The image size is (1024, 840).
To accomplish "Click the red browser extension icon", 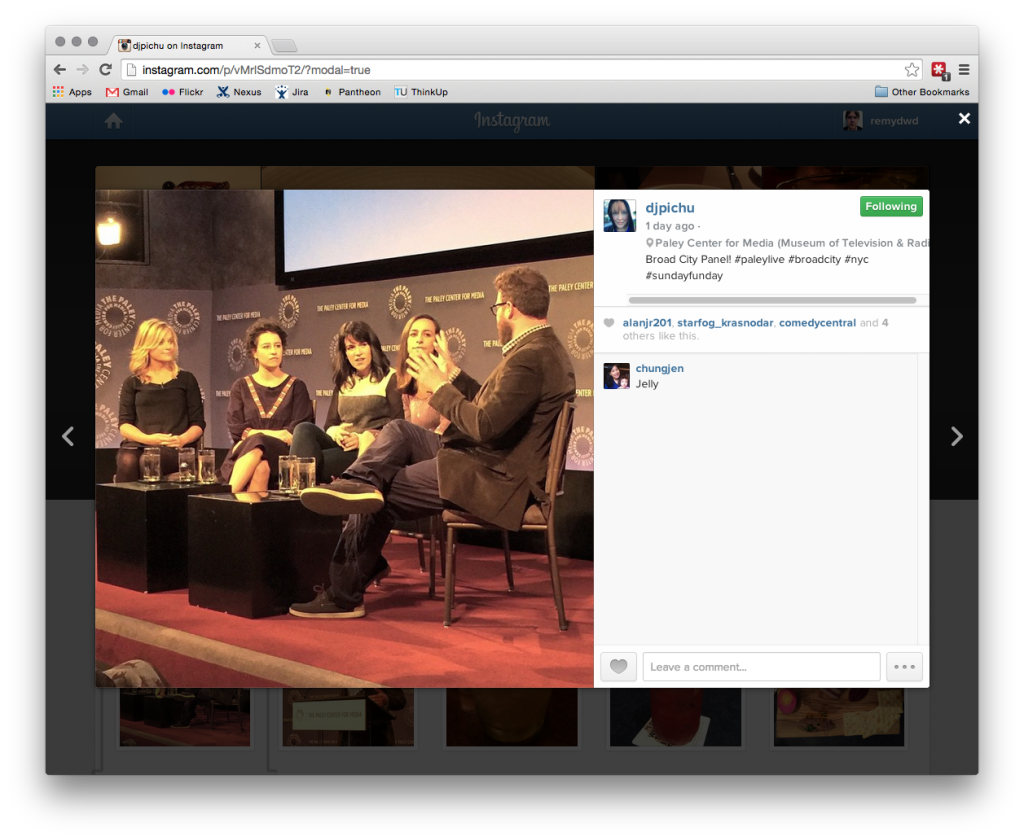I will pos(939,70).
